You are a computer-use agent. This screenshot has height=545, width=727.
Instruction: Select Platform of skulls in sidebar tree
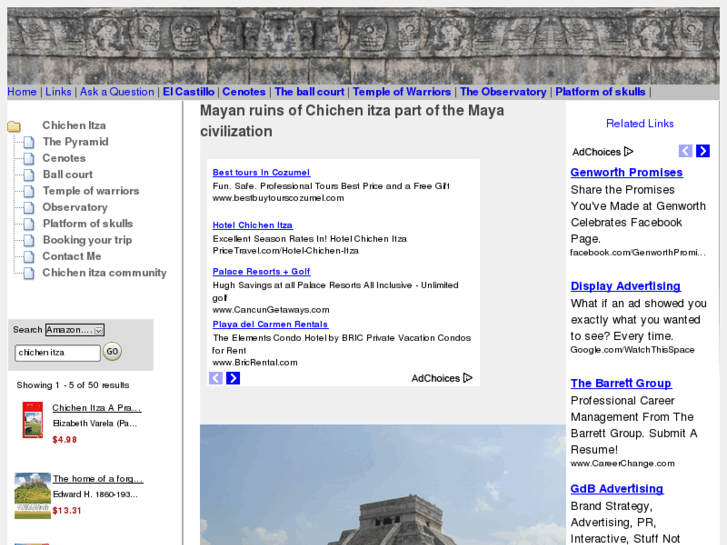tap(88, 224)
